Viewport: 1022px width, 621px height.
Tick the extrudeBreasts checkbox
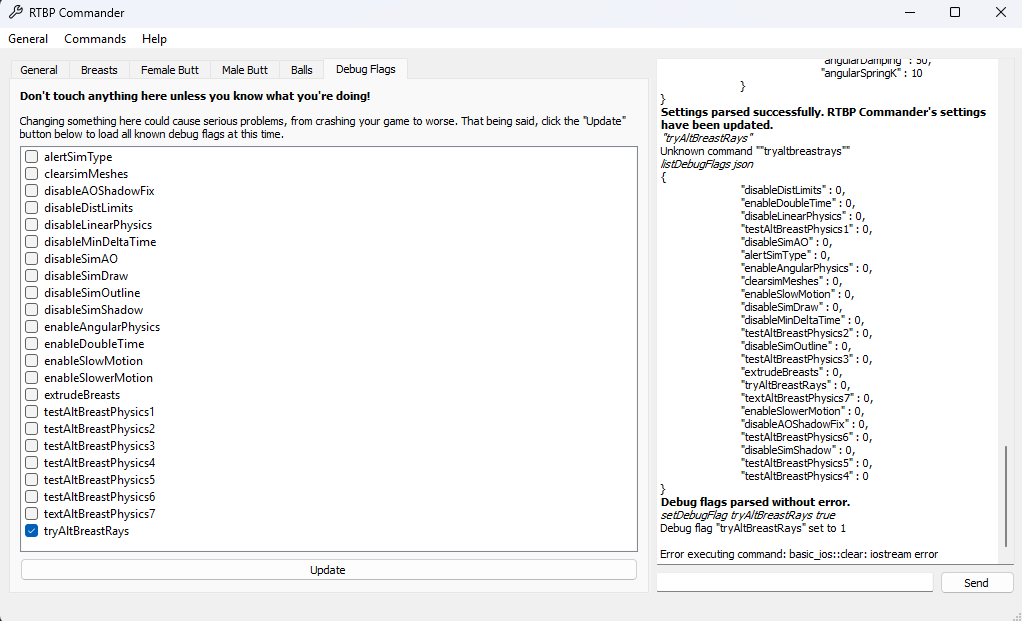pos(31,394)
